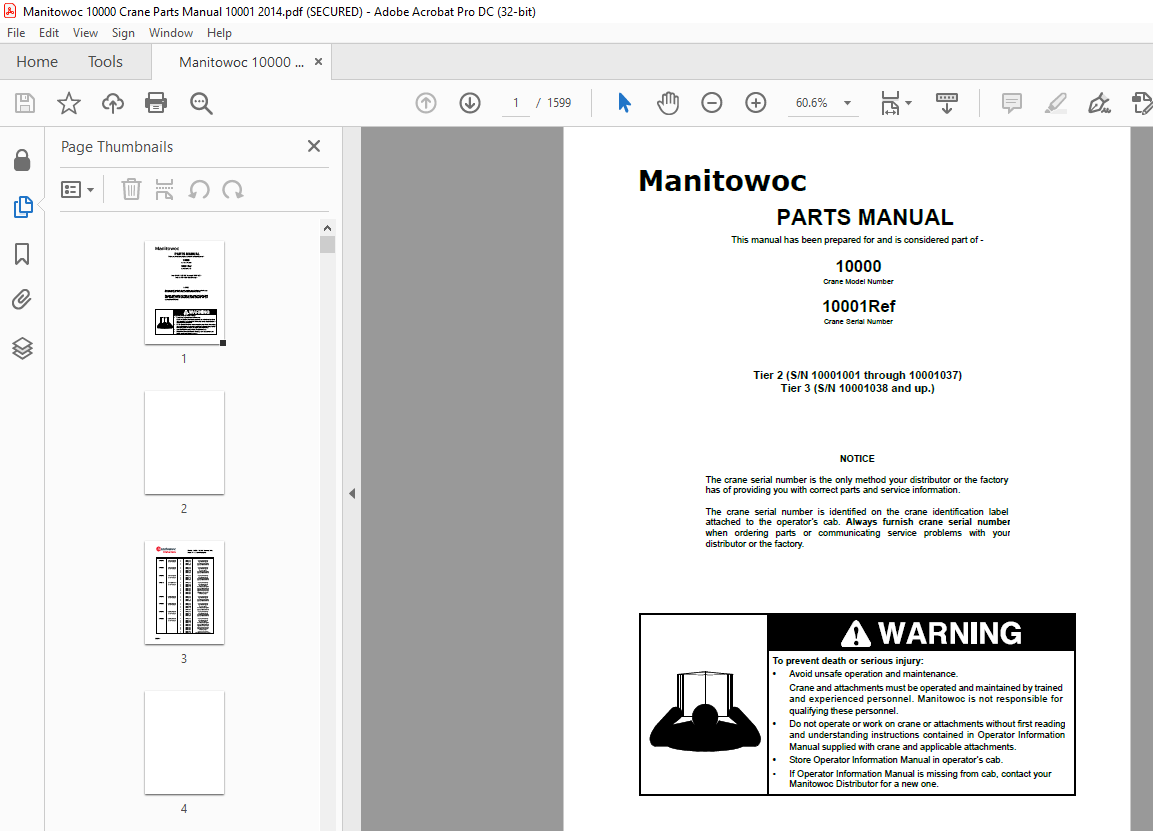Activate the Hand pan tool
The height and width of the screenshot is (831, 1153).
point(668,103)
